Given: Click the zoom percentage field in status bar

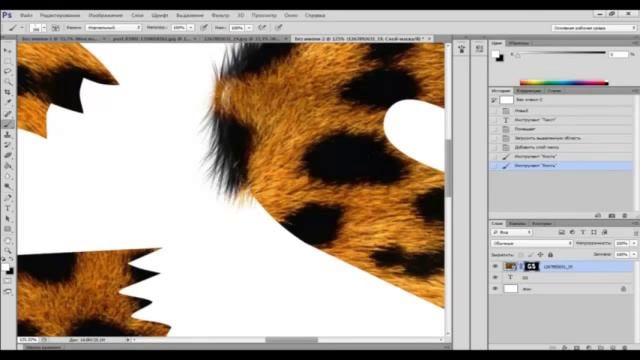Looking at the screenshot, I should coord(28,340).
